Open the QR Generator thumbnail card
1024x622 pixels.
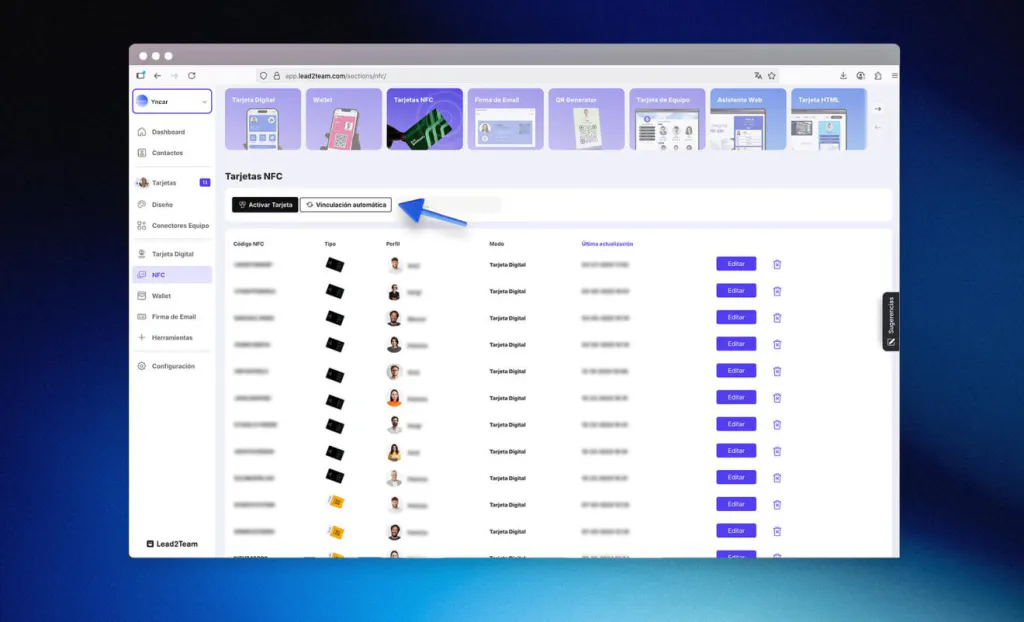[586, 119]
